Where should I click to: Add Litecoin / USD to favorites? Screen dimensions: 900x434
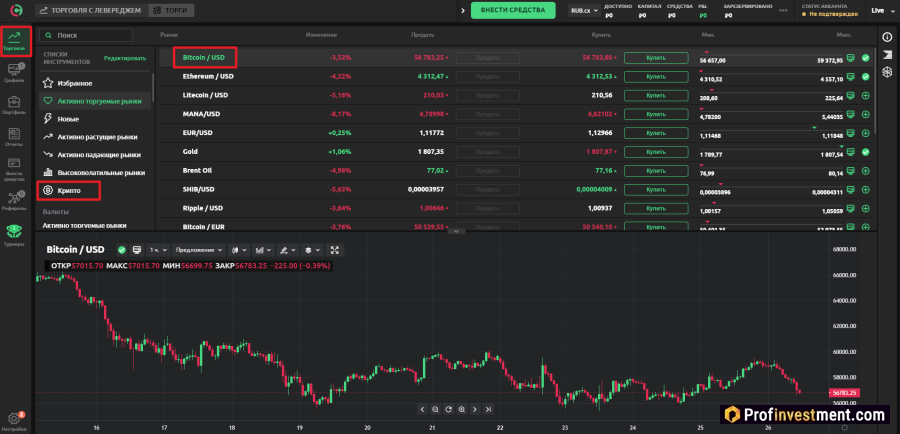(x=865, y=95)
